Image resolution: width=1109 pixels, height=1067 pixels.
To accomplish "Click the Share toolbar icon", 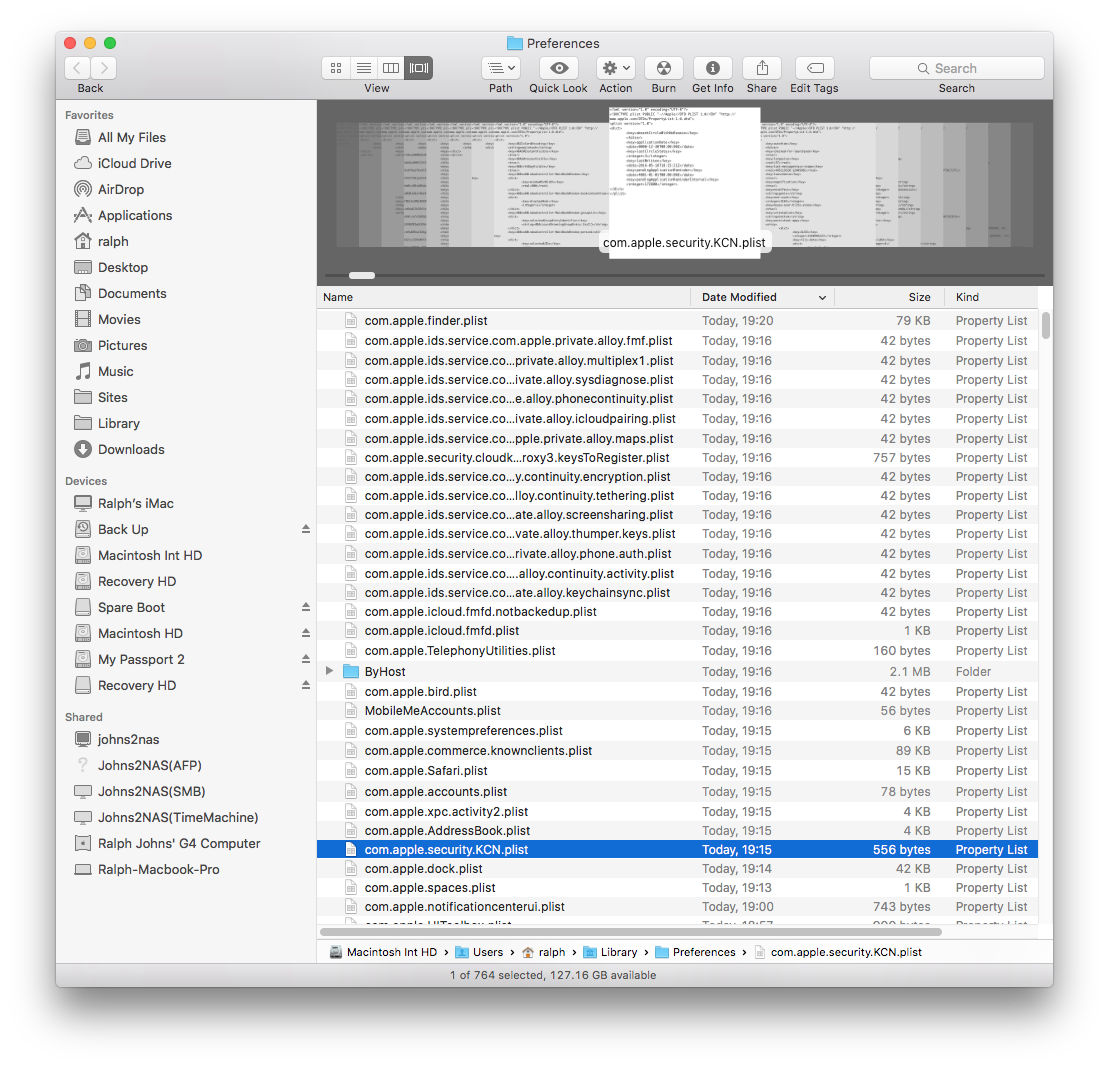I will point(762,68).
